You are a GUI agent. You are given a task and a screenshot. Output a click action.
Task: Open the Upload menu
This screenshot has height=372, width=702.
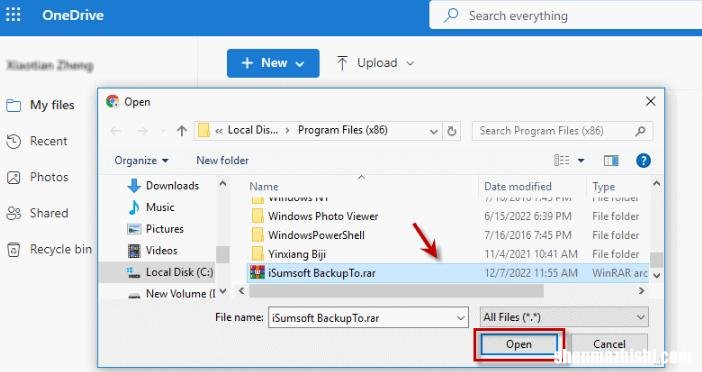tap(375, 63)
